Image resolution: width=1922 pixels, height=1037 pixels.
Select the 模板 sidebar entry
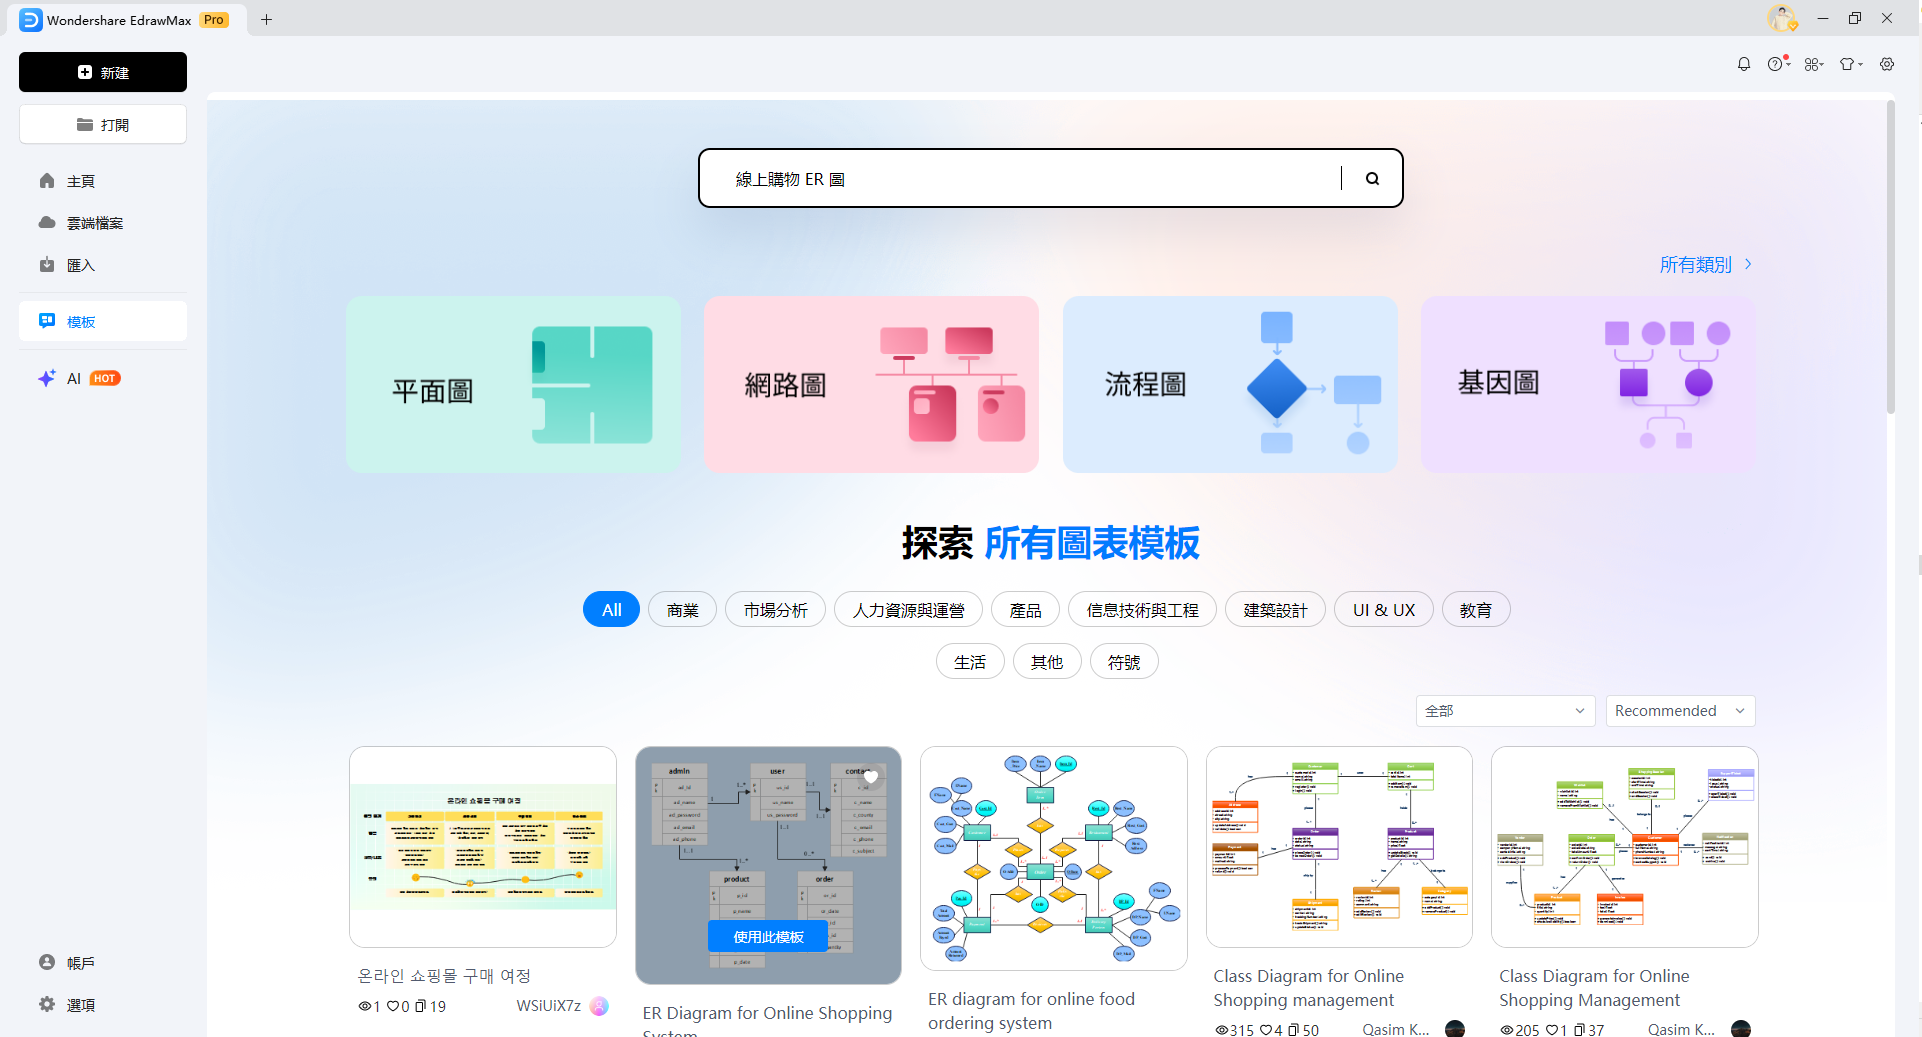coord(80,321)
